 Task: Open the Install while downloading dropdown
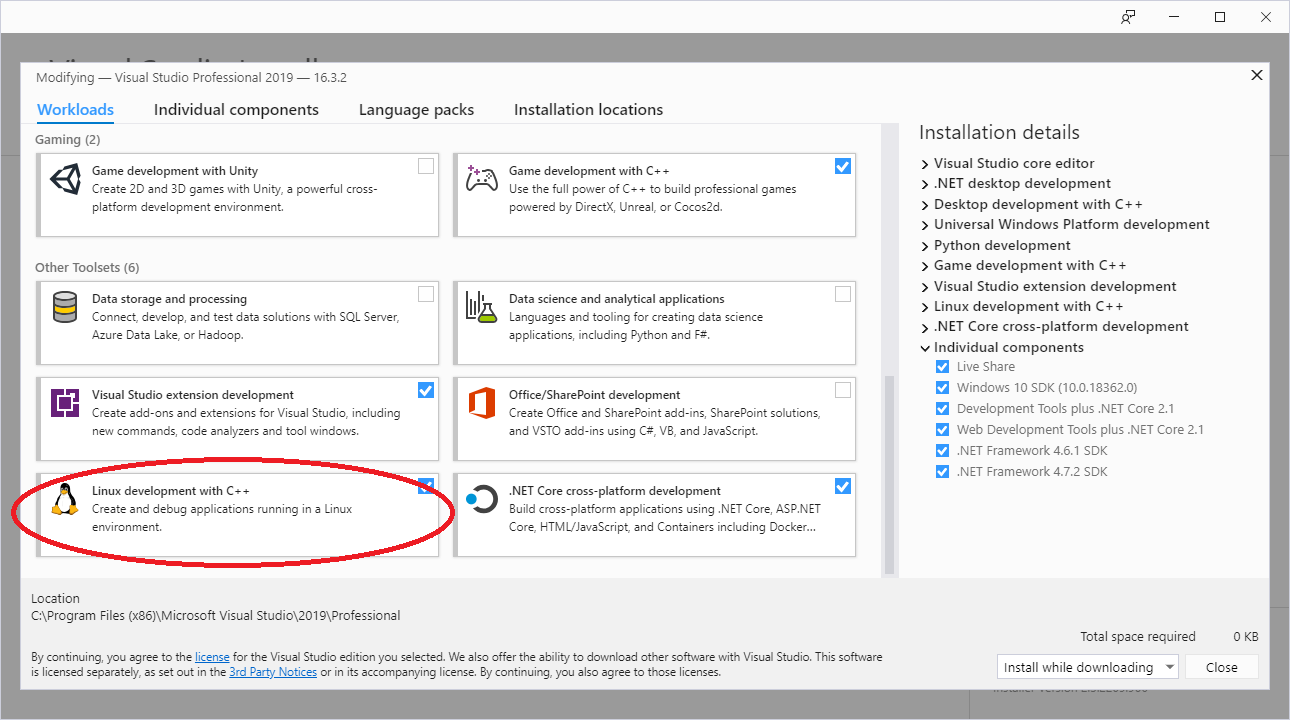click(1170, 666)
